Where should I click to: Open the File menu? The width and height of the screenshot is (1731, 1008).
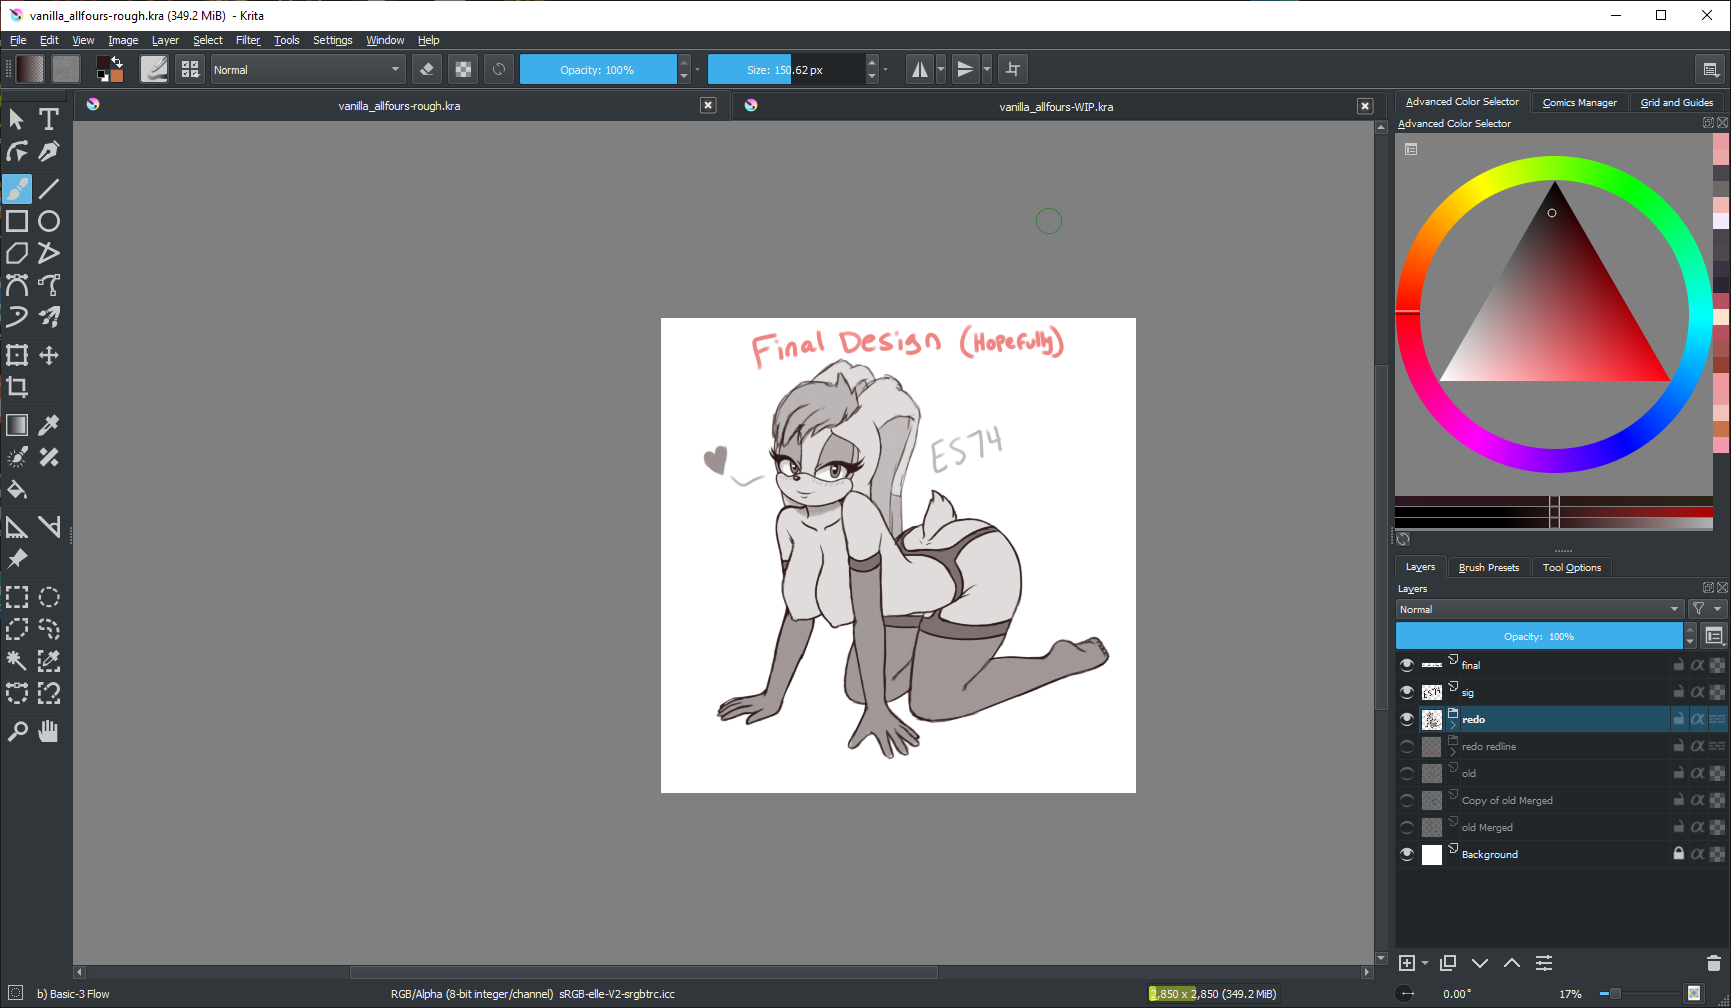[x=18, y=40]
